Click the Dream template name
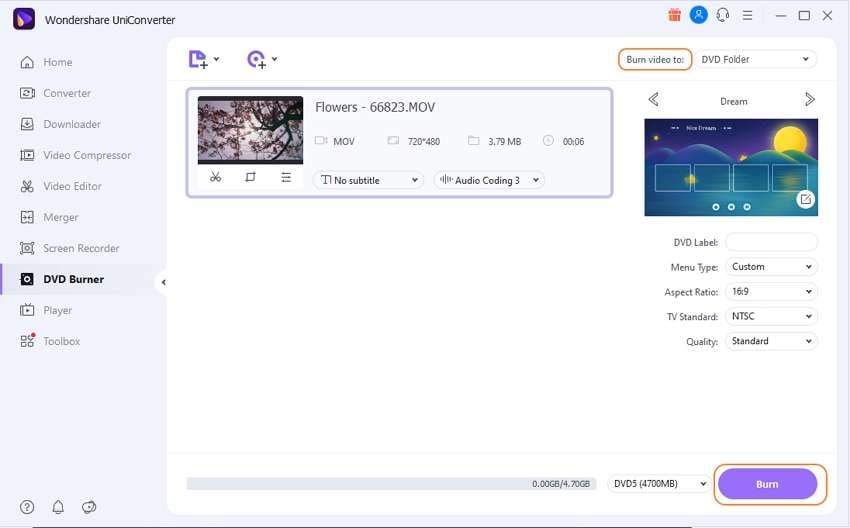The image size is (850, 528). pyautogui.click(x=733, y=101)
